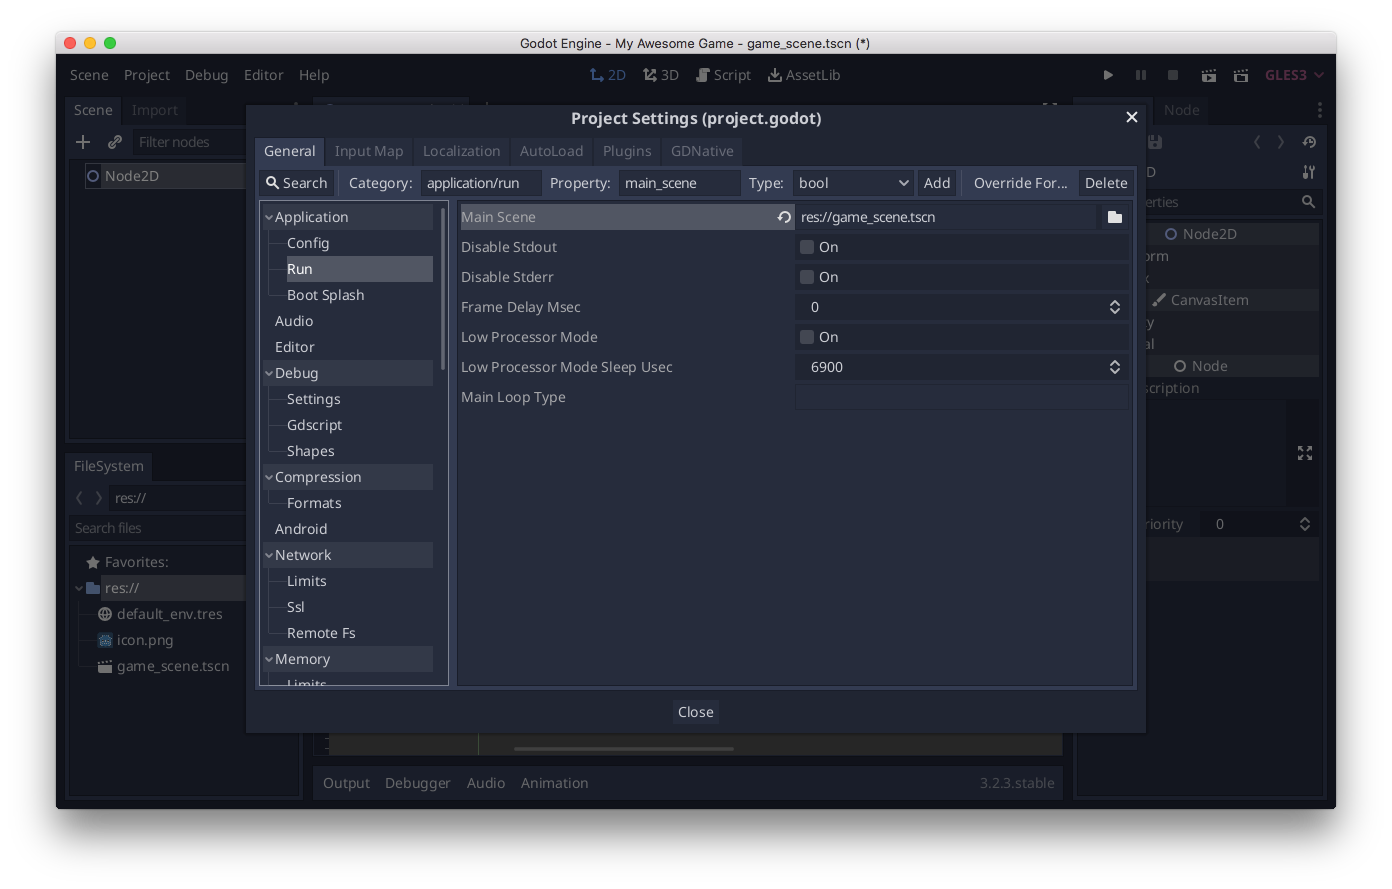Adjust Low Processor Mode Sleep Usec stepper
The width and height of the screenshot is (1392, 889).
coord(1115,367)
